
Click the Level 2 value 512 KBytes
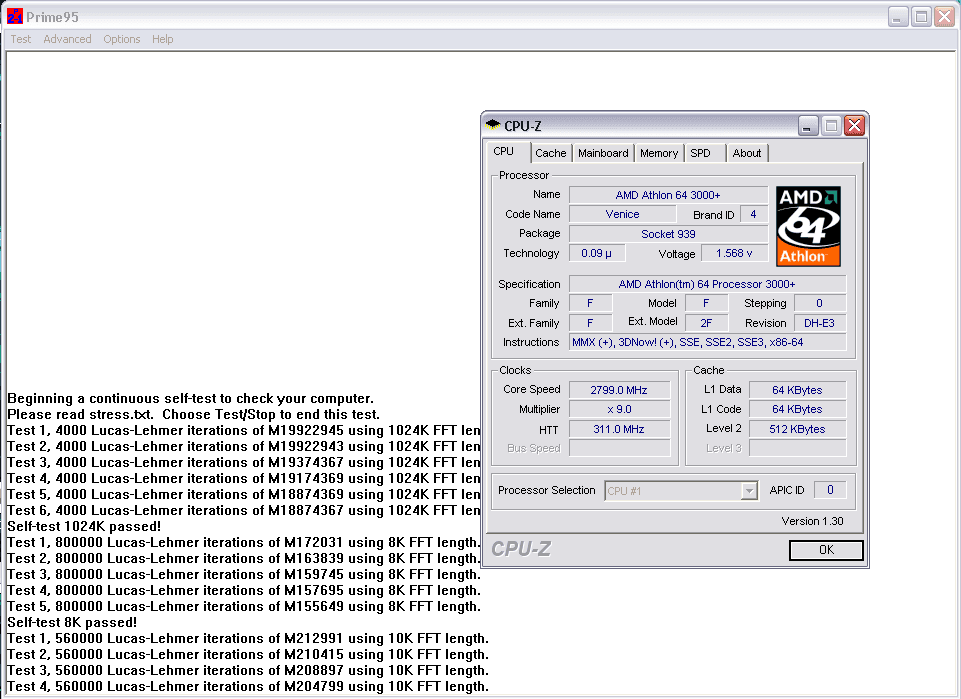(x=797, y=429)
